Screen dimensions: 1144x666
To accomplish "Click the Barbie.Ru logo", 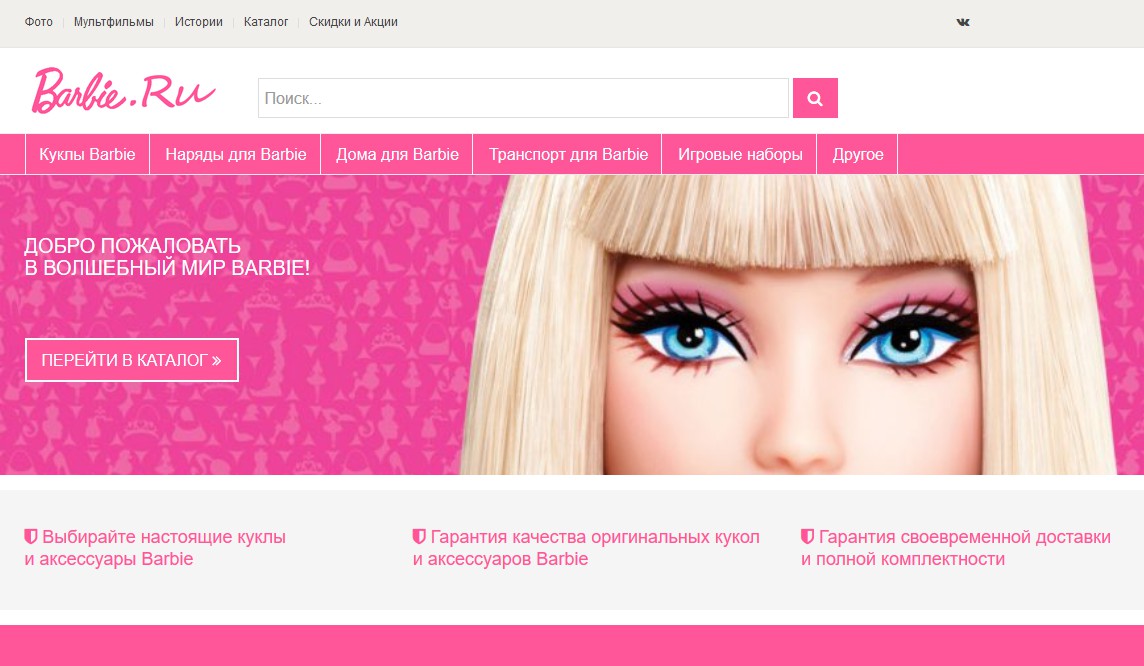I will coord(123,90).
